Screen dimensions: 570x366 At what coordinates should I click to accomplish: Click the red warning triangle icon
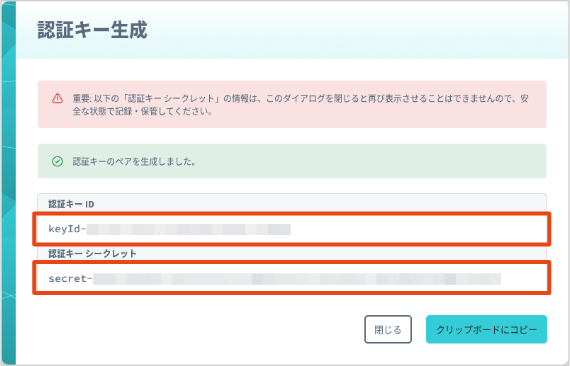click(57, 98)
